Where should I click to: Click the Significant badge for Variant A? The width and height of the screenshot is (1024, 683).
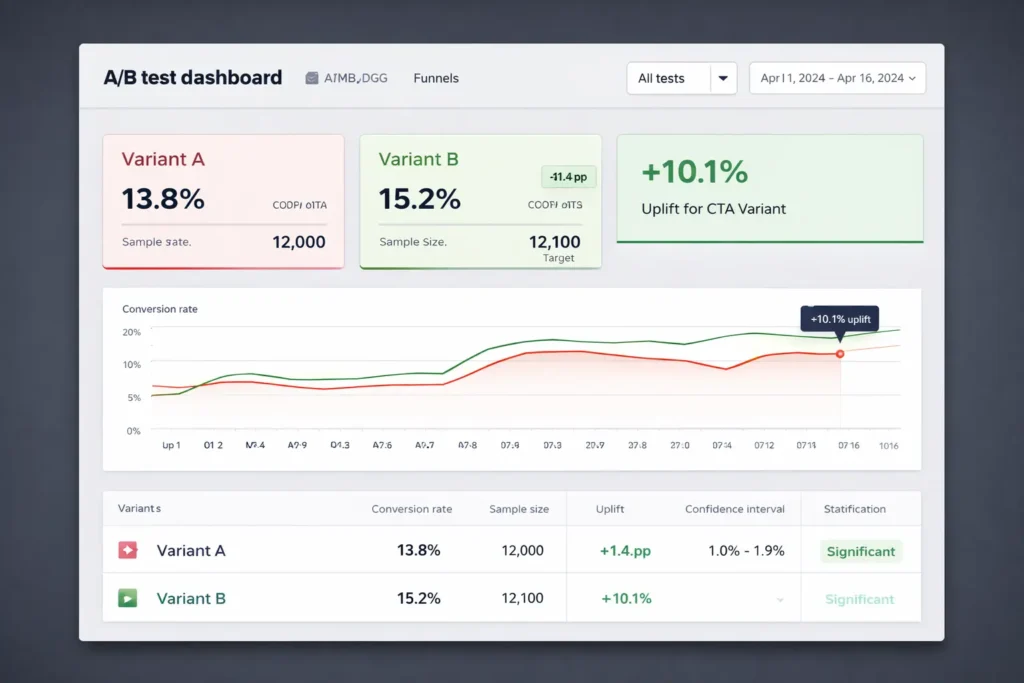859,551
